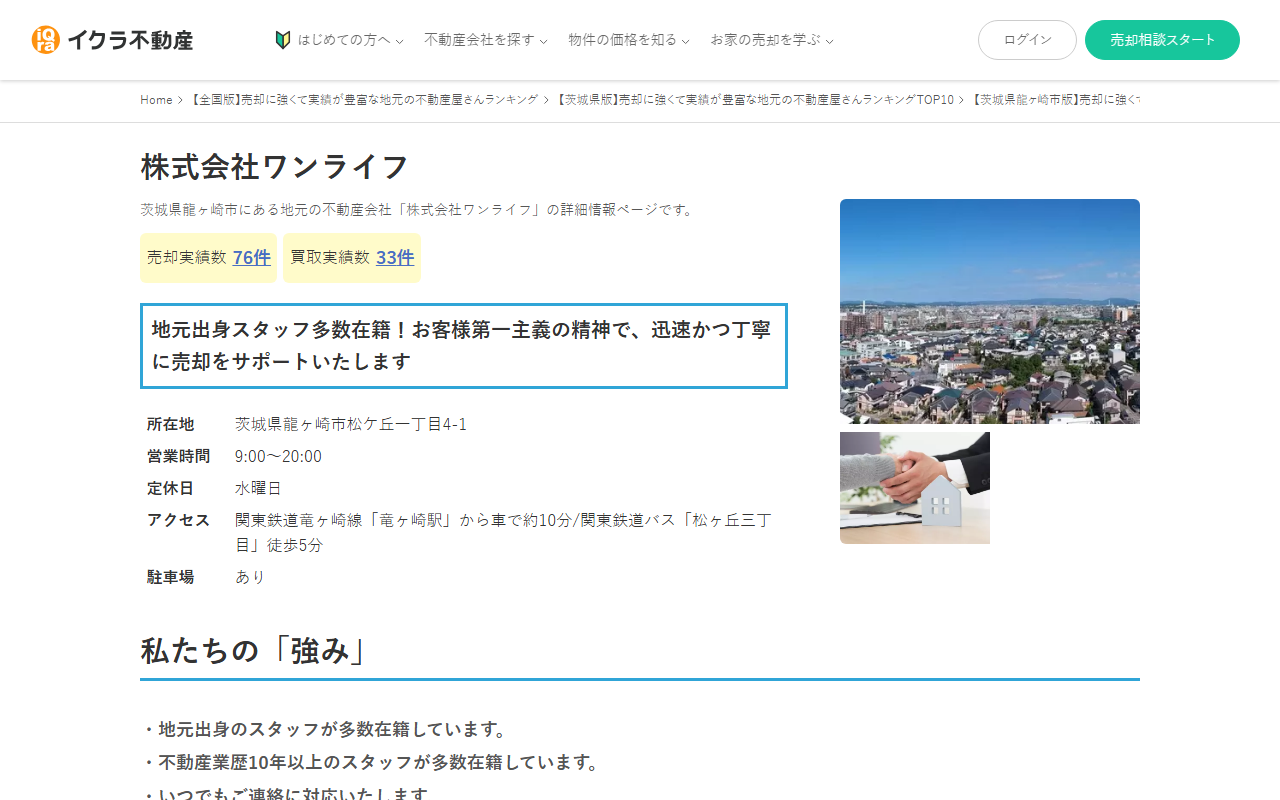The height and width of the screenshot is (800, 1280).
Task: Expand the お家の売却を学ぶ dropdown menu
Action: click(772, 40)
